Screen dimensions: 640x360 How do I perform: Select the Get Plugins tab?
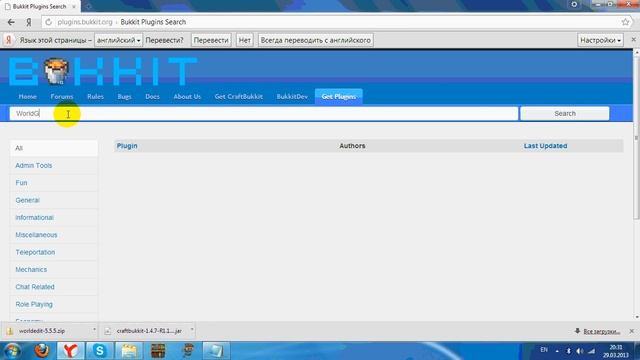pyautogui.click(x=338, y=96)
